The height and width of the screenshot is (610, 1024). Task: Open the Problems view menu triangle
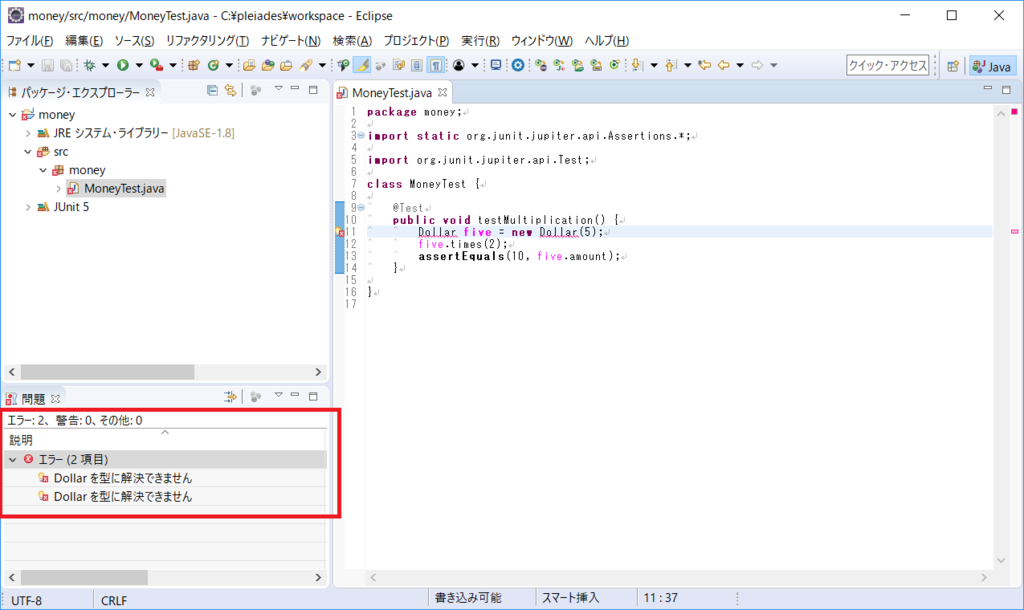point(278,394)
